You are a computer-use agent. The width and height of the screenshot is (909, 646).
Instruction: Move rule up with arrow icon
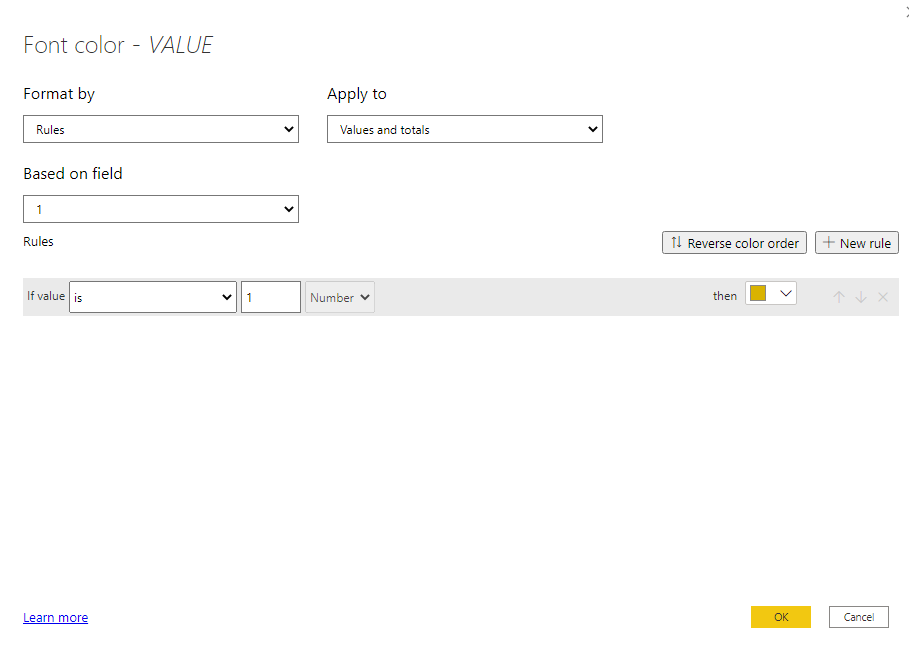pyautogui.click(x=839, y=297)
